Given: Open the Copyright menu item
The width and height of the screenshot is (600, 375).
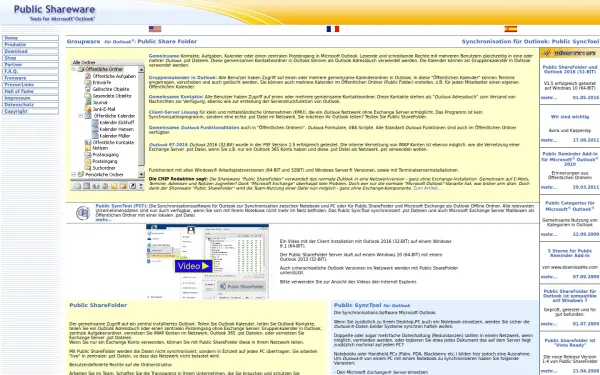Looking at the screenshot, I should pos(30,111).
